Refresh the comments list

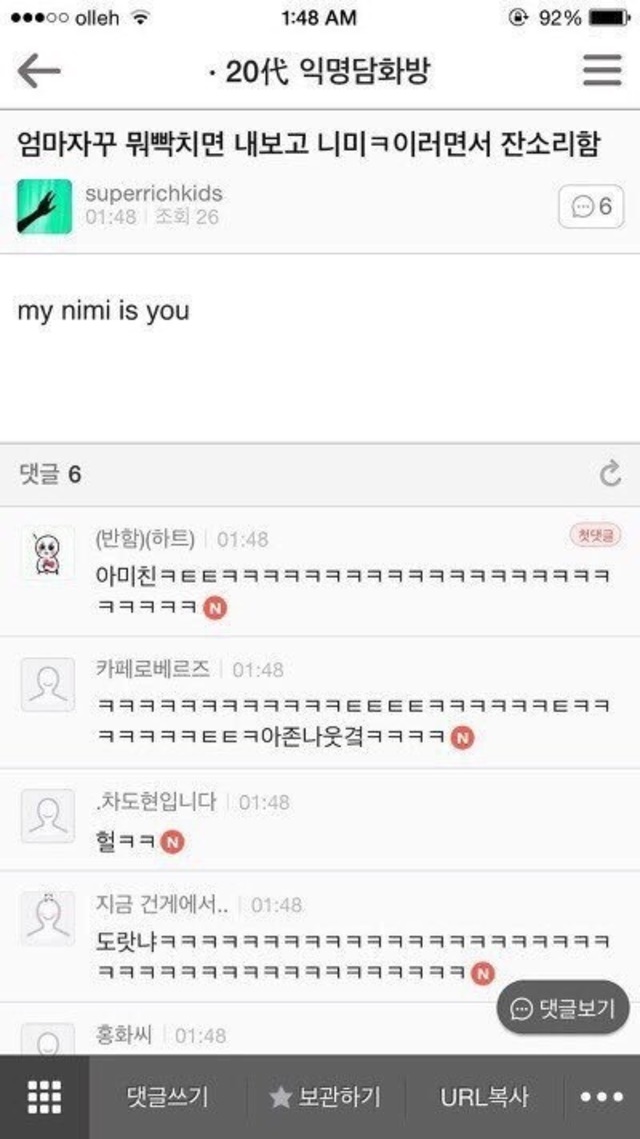610,475
